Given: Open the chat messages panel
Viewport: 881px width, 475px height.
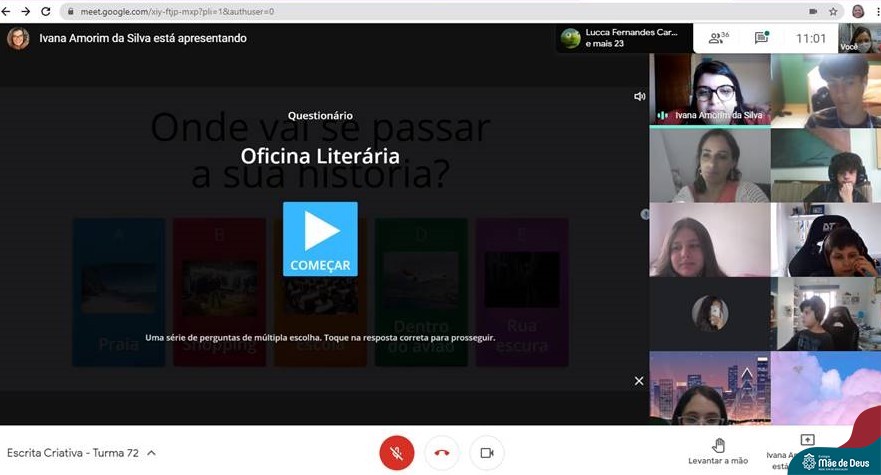Looking at the screenshot, I should tap(761, 38).
